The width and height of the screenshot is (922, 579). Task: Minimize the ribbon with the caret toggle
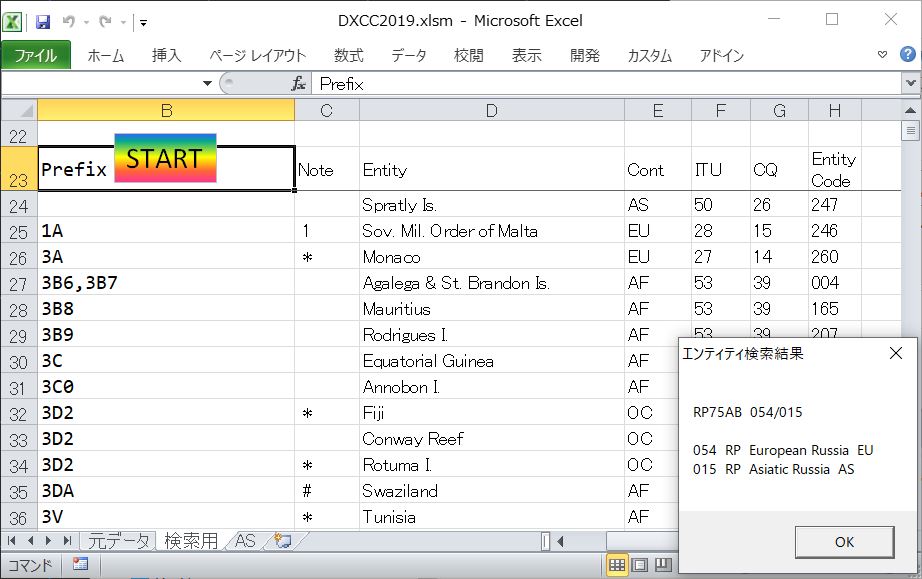(882, 55)
